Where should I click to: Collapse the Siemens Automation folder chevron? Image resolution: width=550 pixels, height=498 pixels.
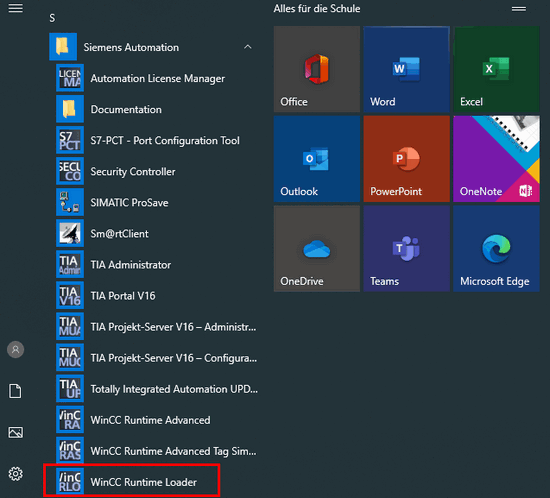248,47
